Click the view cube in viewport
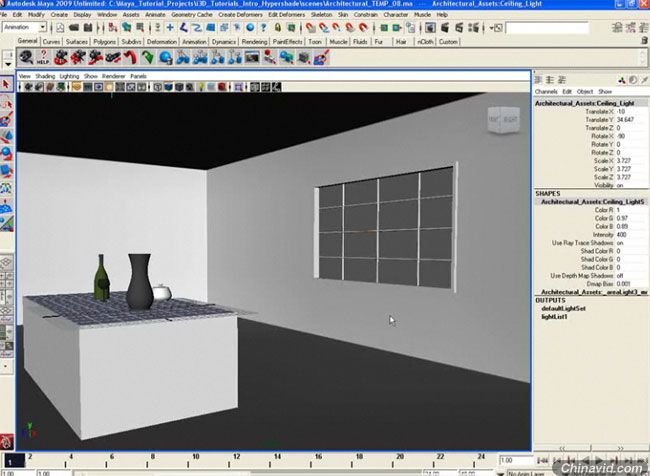The height and width of the screenshot is (476, 650). (x=503, y=120)
